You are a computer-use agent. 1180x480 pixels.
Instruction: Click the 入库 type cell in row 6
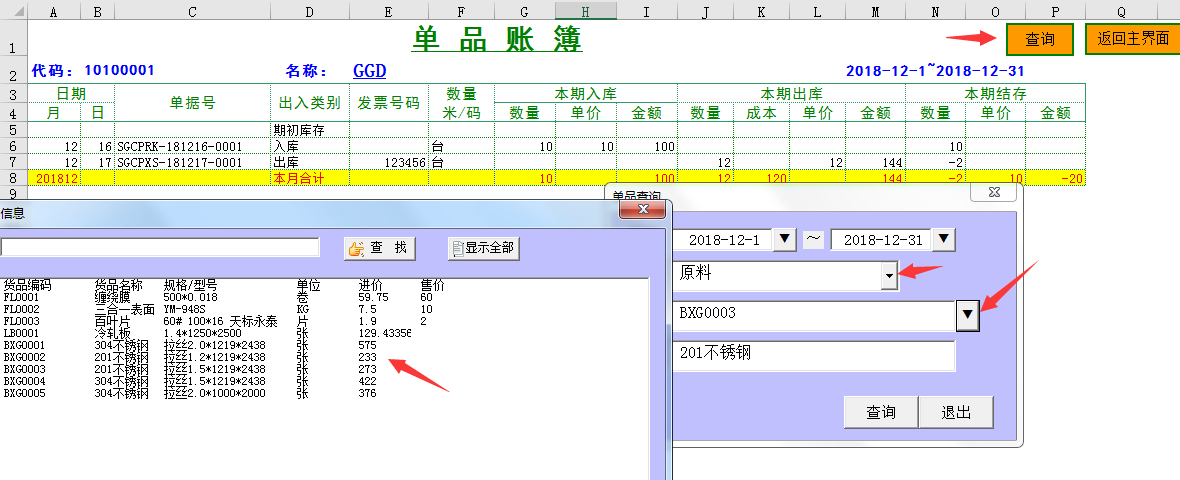click(310, 147)
